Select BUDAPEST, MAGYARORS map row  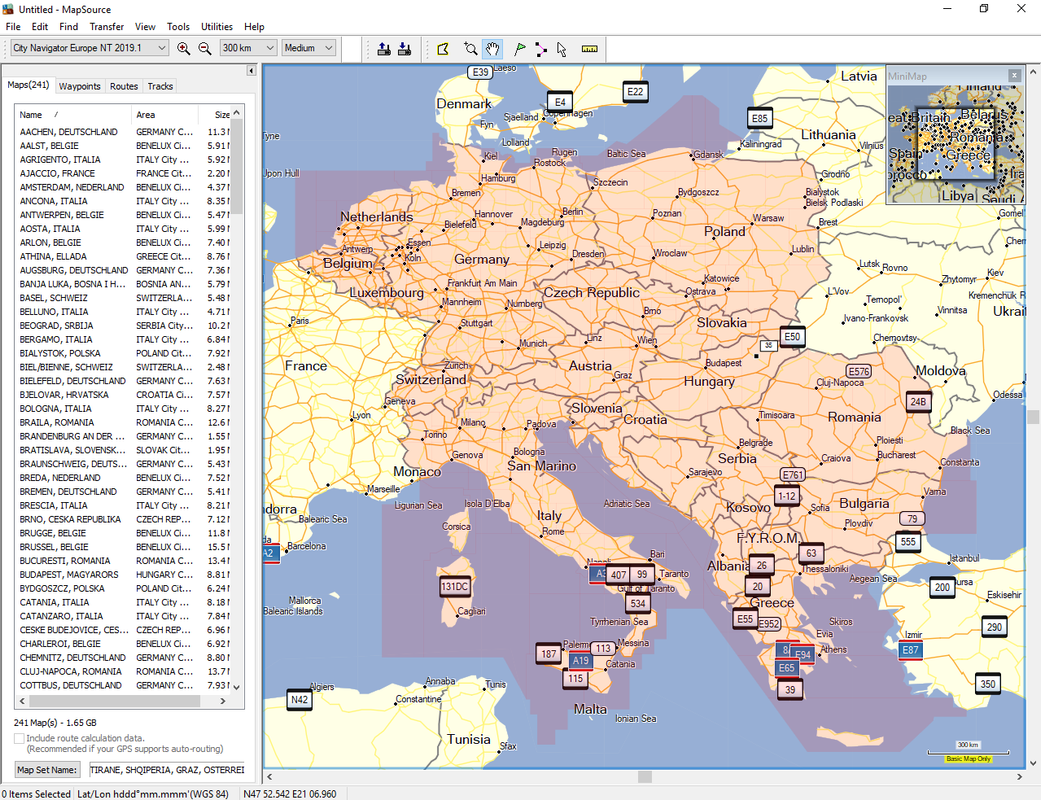(x=123, y=575)
